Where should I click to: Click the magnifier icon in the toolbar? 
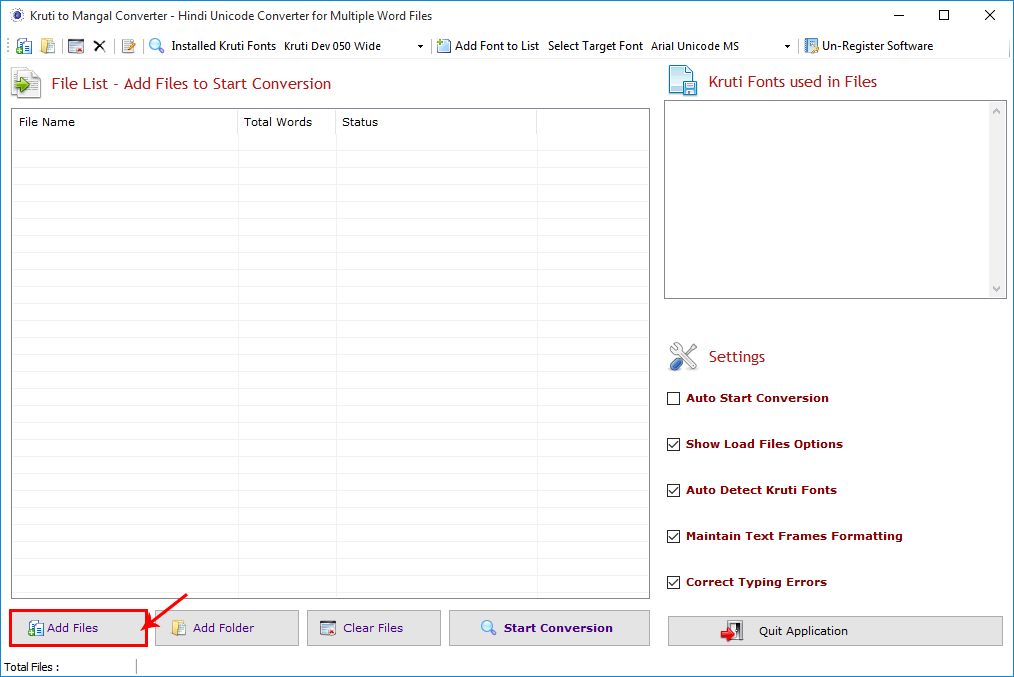pos(156,46)
